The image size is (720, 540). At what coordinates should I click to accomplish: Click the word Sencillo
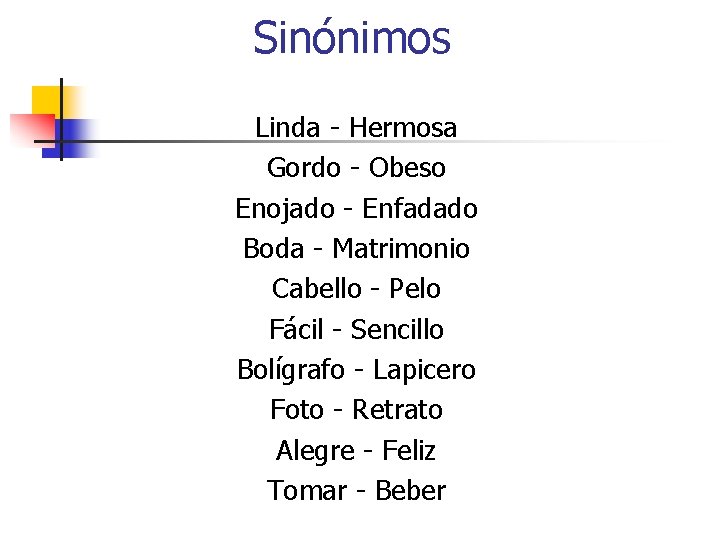click(397, 330)
